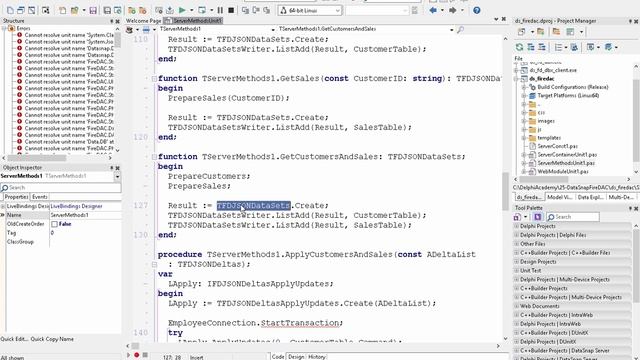Expand the Target Platforms (Linux64) node

[x=524, y=96]
